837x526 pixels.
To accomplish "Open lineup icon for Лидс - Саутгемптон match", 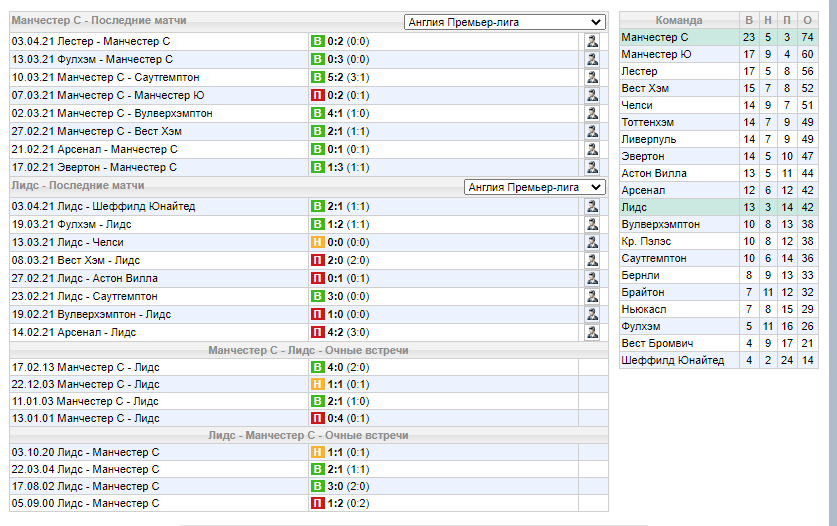I will point(592,296).
